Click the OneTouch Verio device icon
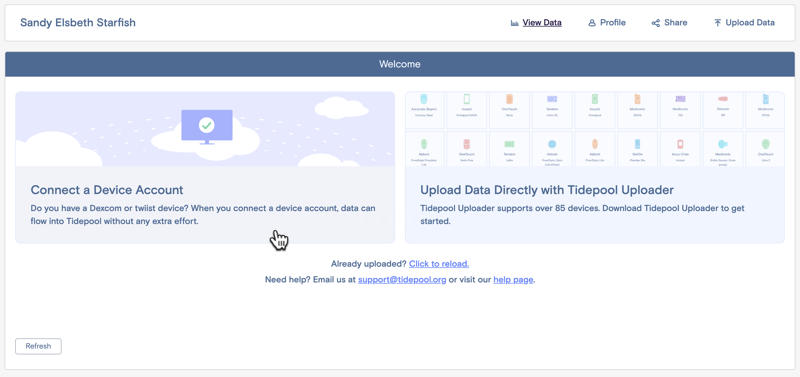The width and height of the screenshot is (800, 377). tap(510, 99)
